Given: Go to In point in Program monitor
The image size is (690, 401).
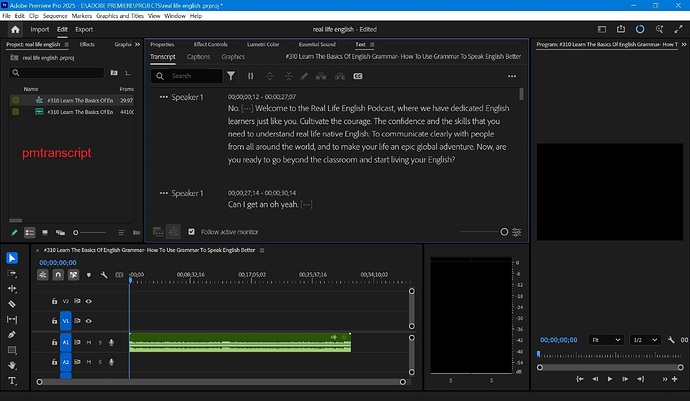Looking at the screenshot, I should [x=580, y=379].
